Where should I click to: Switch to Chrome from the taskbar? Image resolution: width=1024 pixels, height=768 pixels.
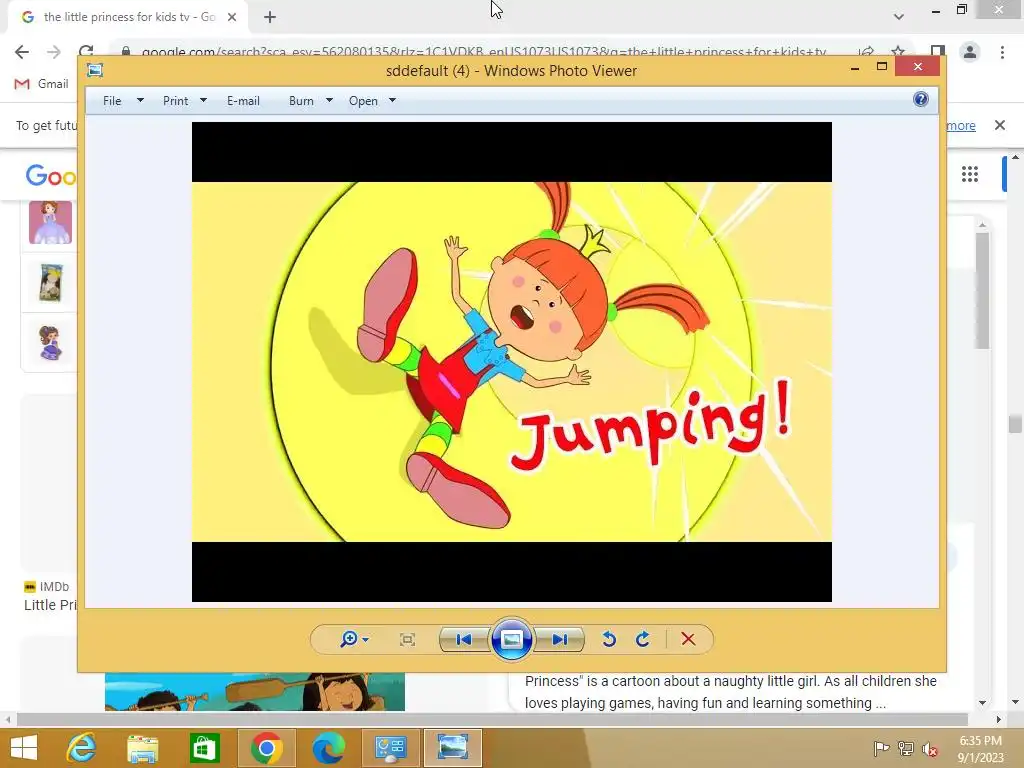(x=266, y=748)
